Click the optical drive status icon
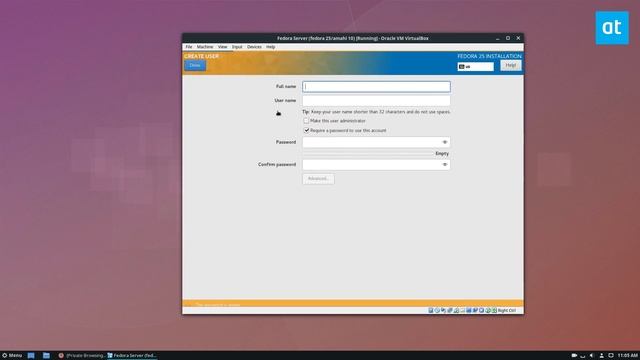 coord(437,311)
